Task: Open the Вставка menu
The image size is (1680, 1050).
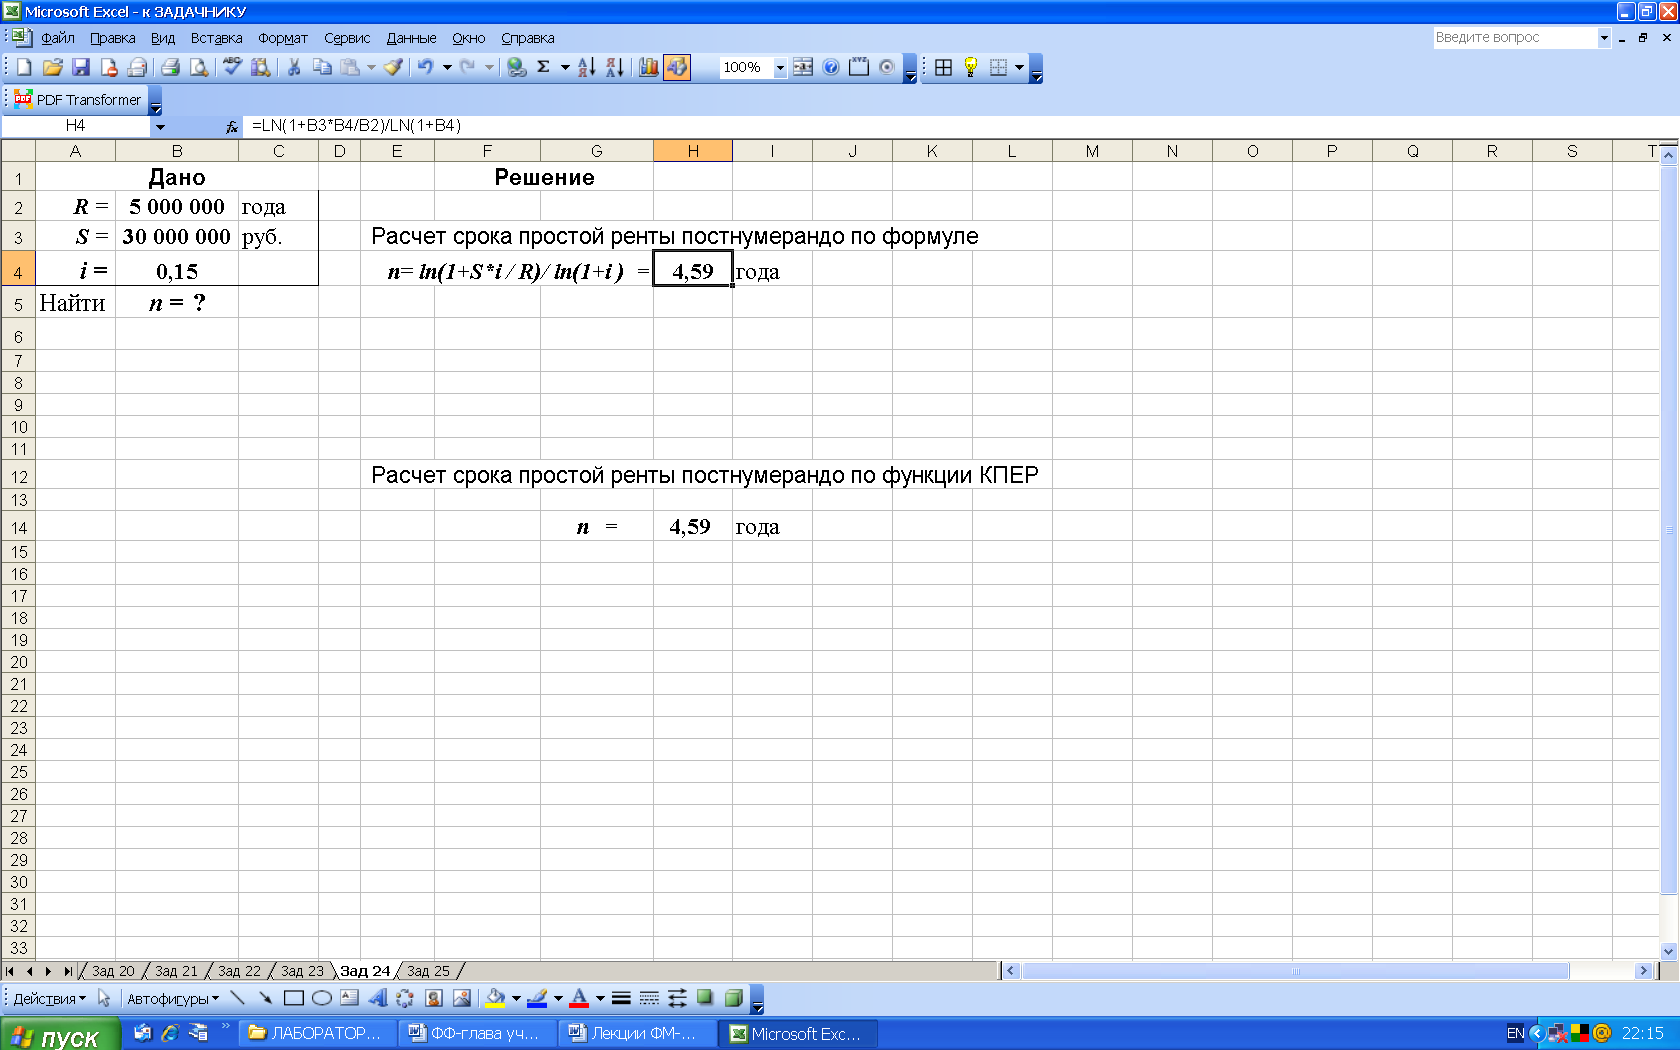Action: tap(216, 38)
